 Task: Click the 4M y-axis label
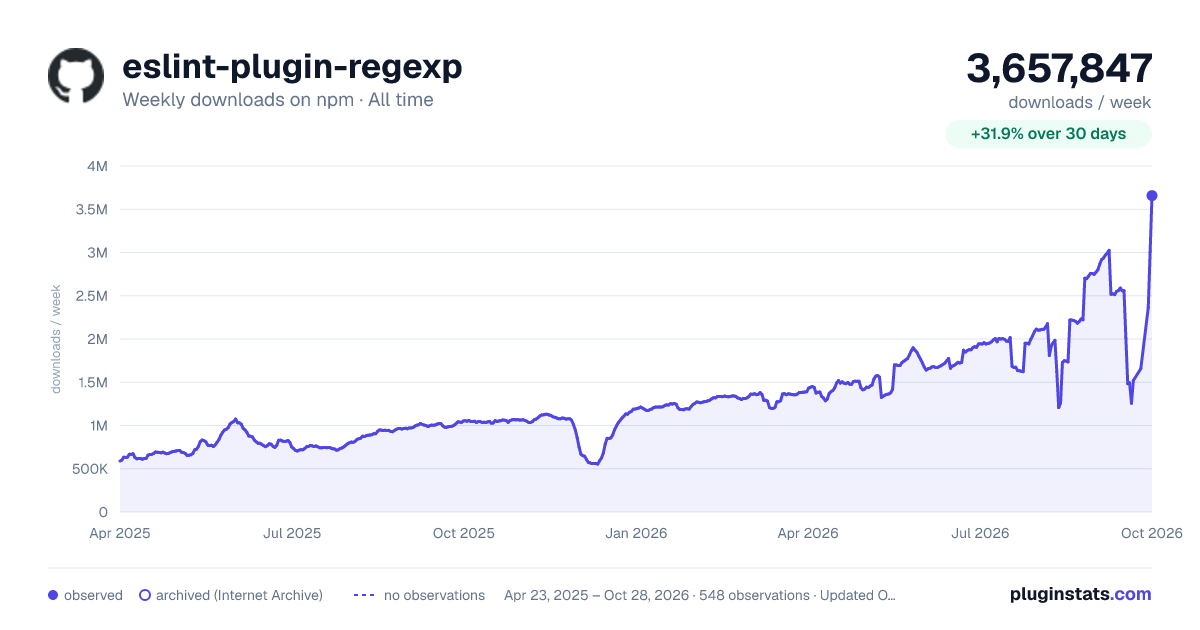pos(98,166)
